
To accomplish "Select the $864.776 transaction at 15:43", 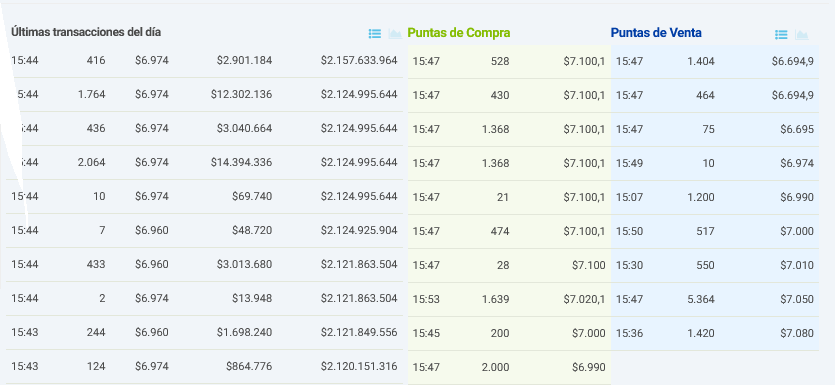I will click(x=204, y=366).
